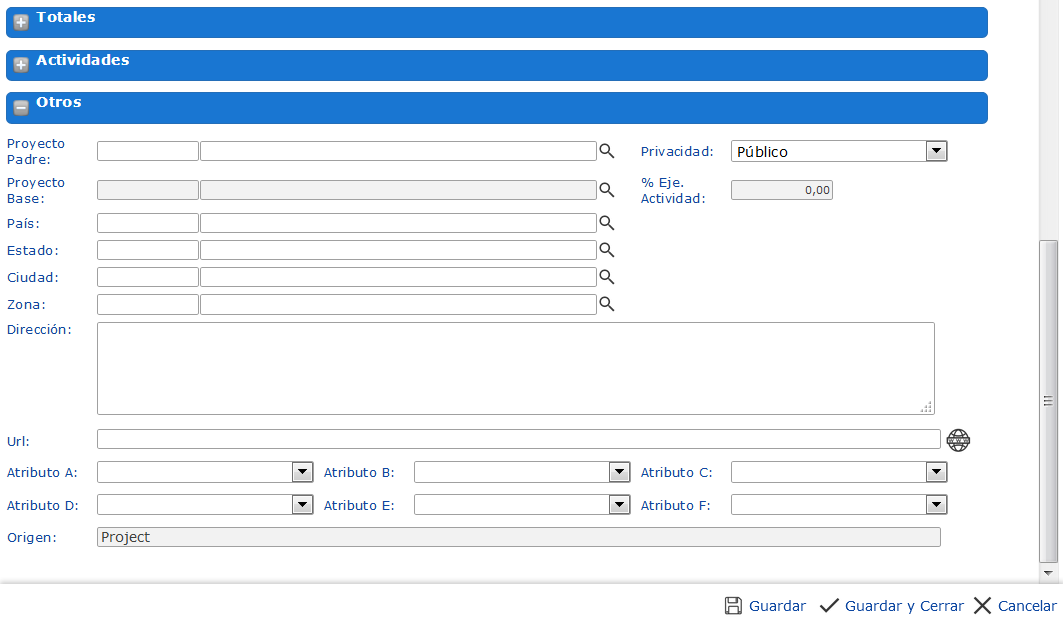Open the Atributo F dropdown
Viewport: 1063px width, 623px height.
coord(936,505)
